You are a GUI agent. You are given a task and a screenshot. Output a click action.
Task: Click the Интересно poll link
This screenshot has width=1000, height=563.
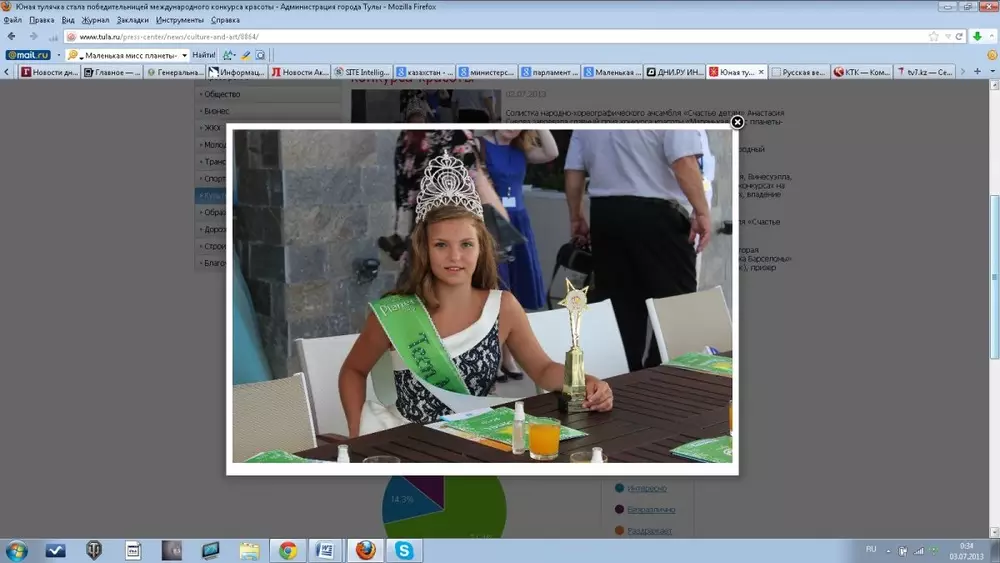(x=647, y=488)
